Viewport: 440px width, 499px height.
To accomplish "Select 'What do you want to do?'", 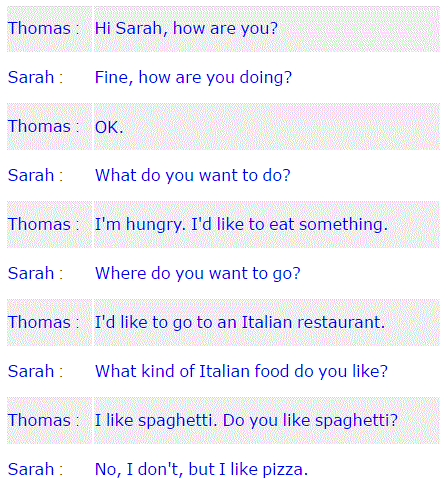I will 193,175.
